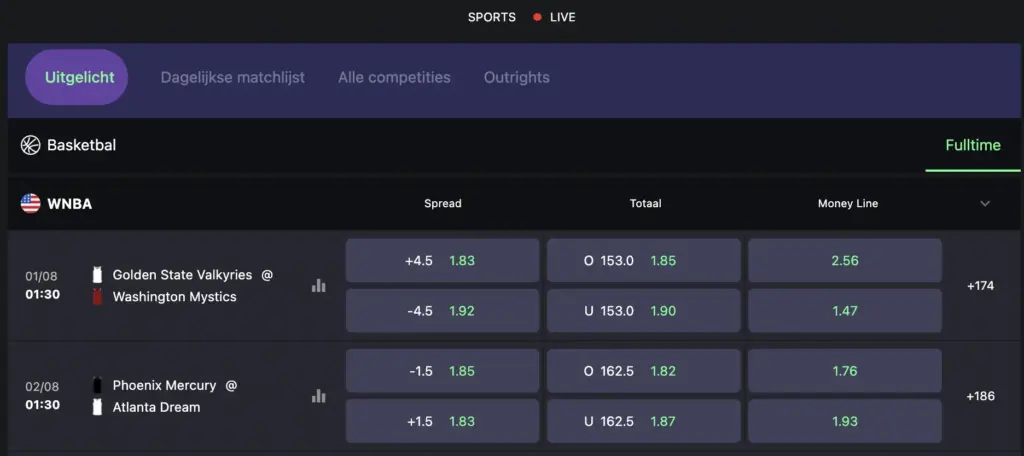Click the basketball sport icon
Viewport: 1024px width, 456px height.
coord(31,145)
